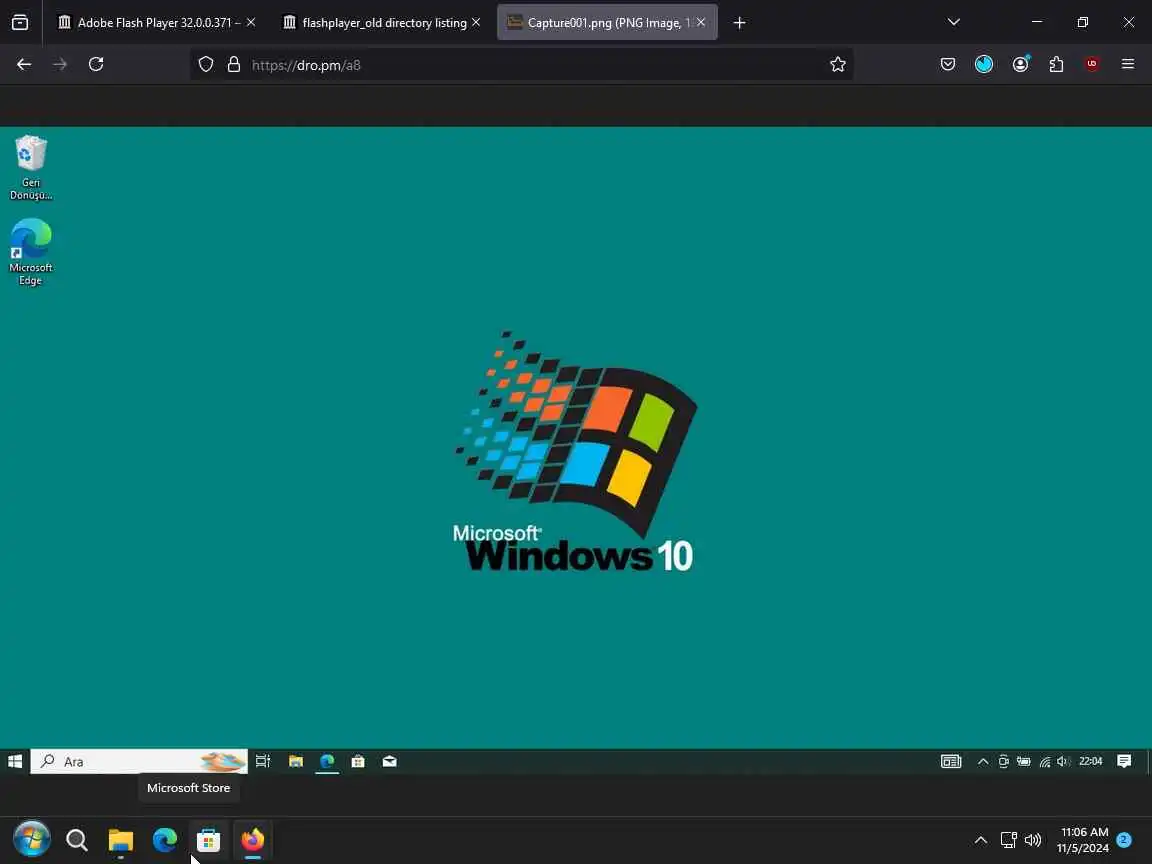Screen dimensions: 1152x864
Task: Select the Capture001.png image tab
Action: 607,23
